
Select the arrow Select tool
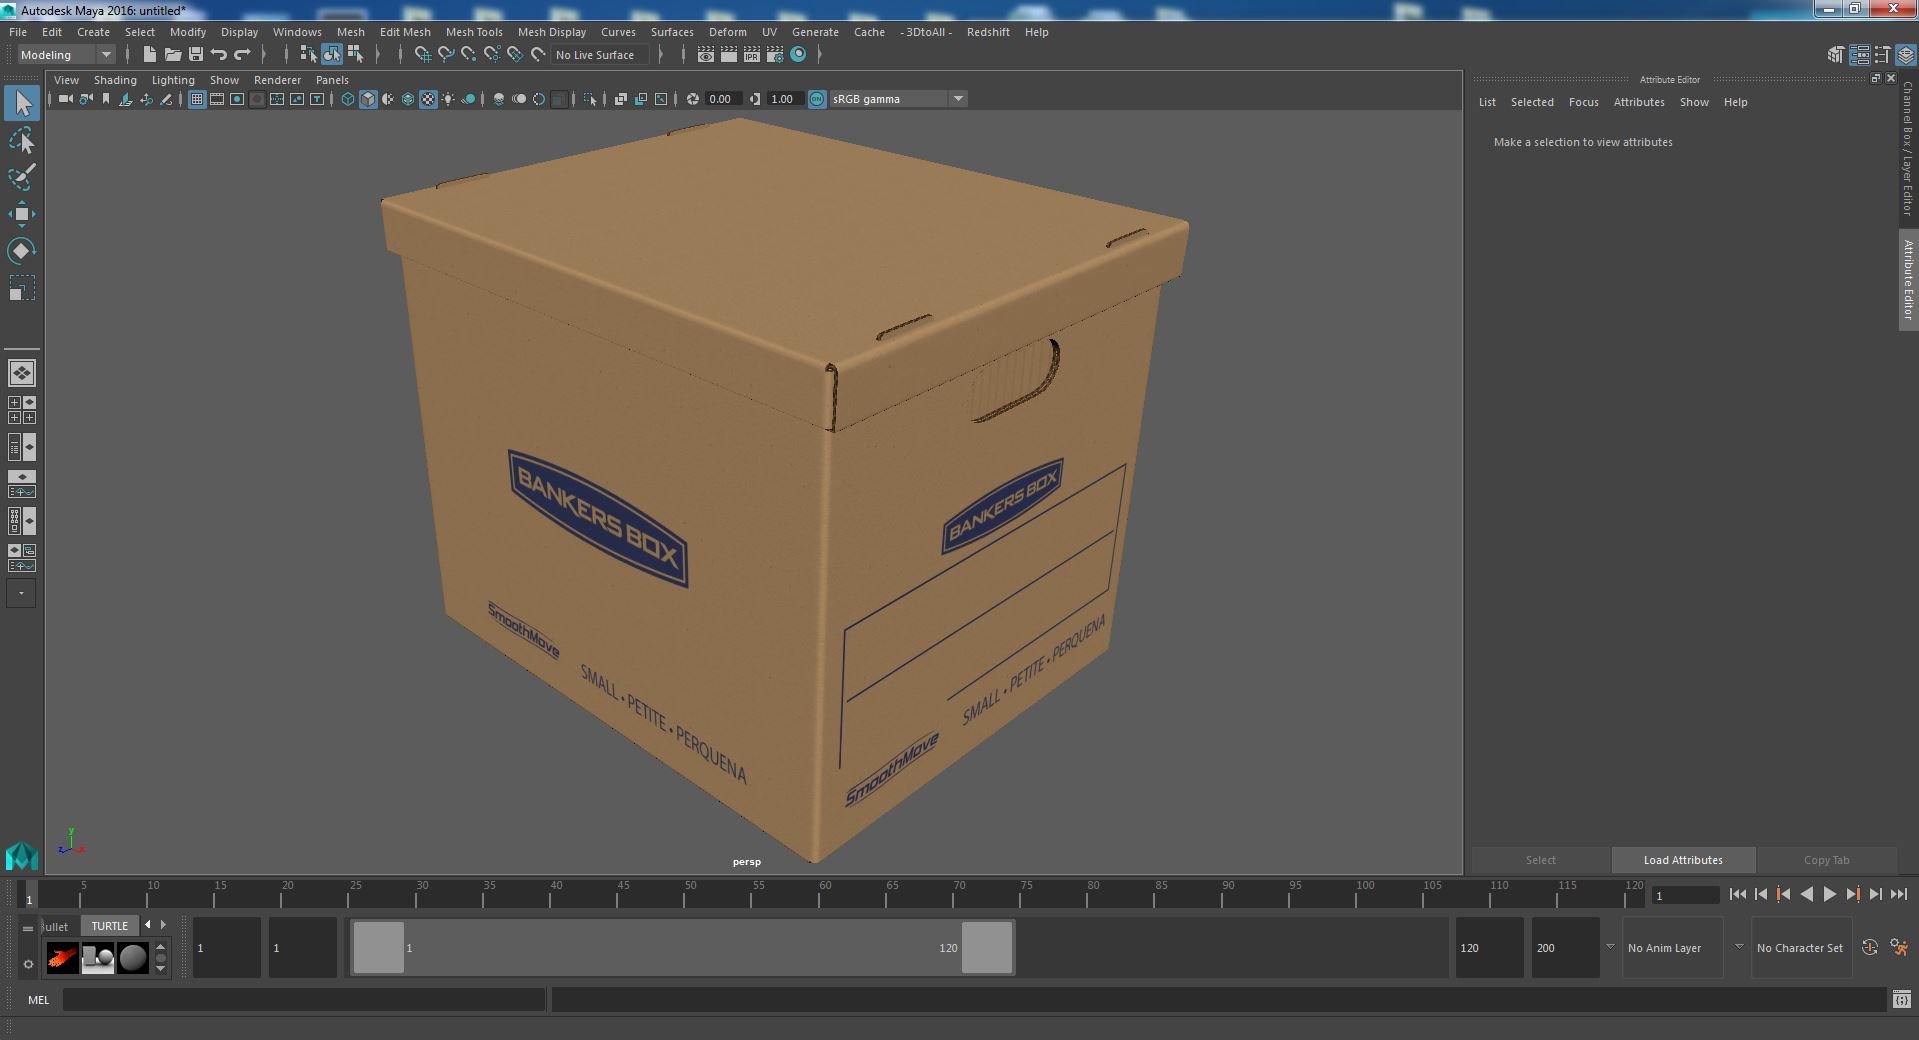tap(22, 103)
